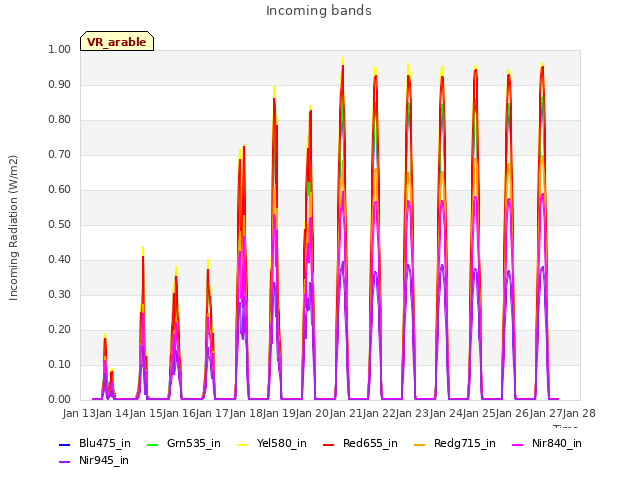Click the Jan 26 x-axis date label
The height and width of the screenshot is (480, 640).
pyautogui.click(x=512, y=413)
